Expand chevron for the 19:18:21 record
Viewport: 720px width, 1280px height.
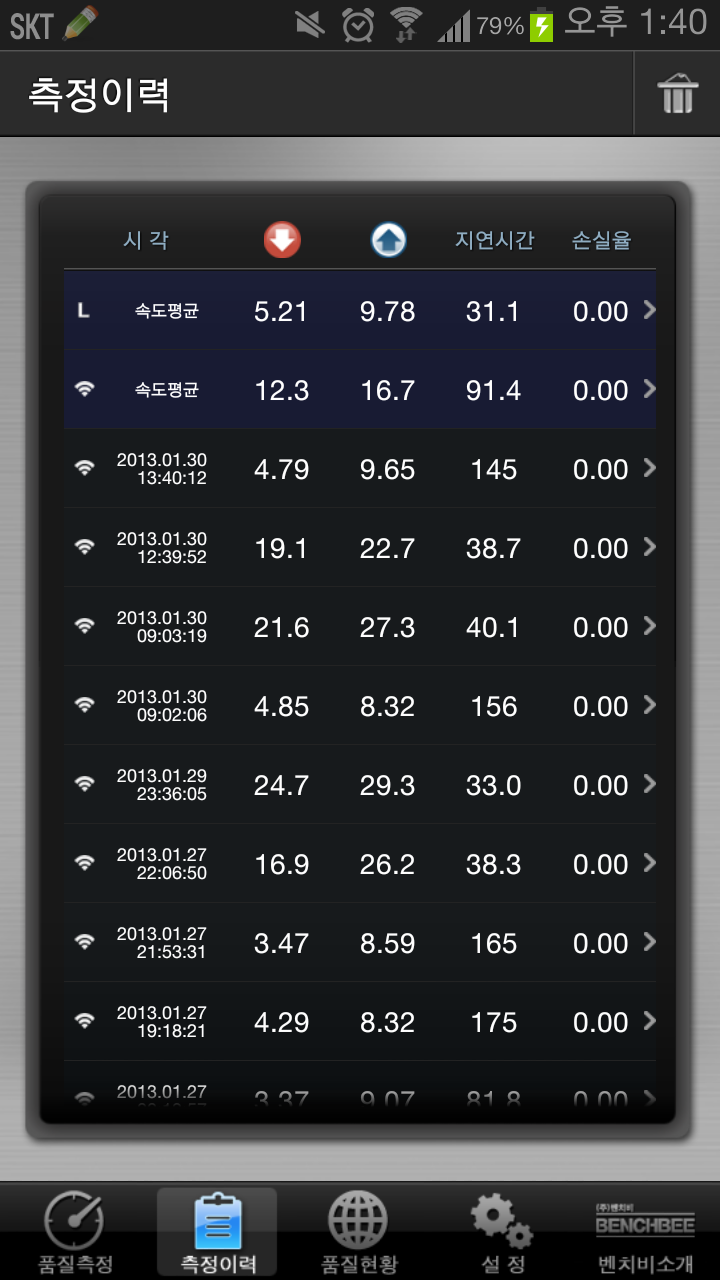pyautogui.click(x=649, y=1021)
